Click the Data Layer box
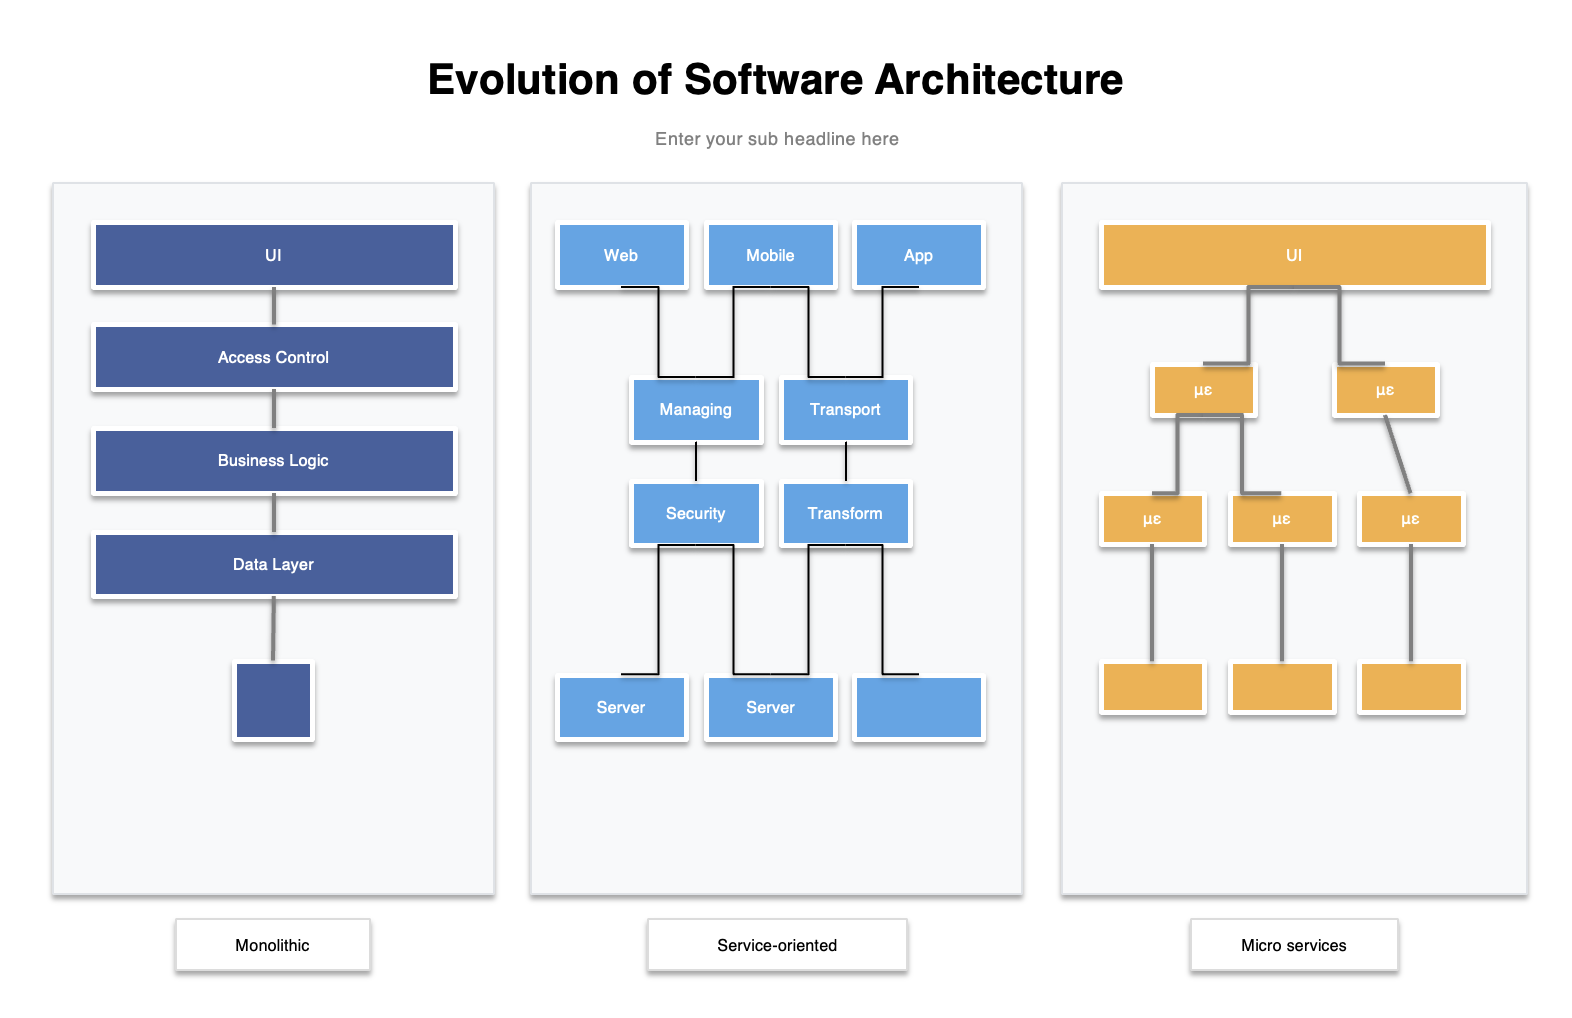 point(273,564)
